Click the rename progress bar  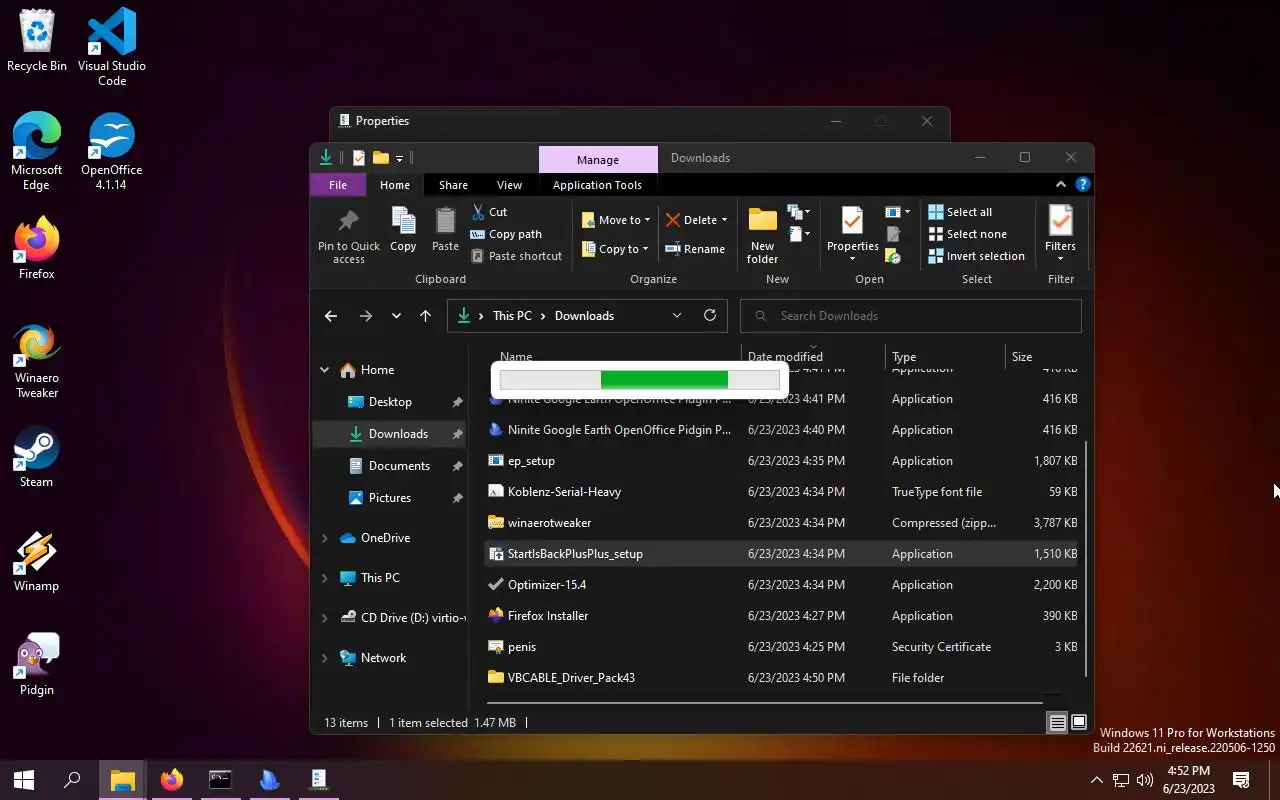click(639, 379)
